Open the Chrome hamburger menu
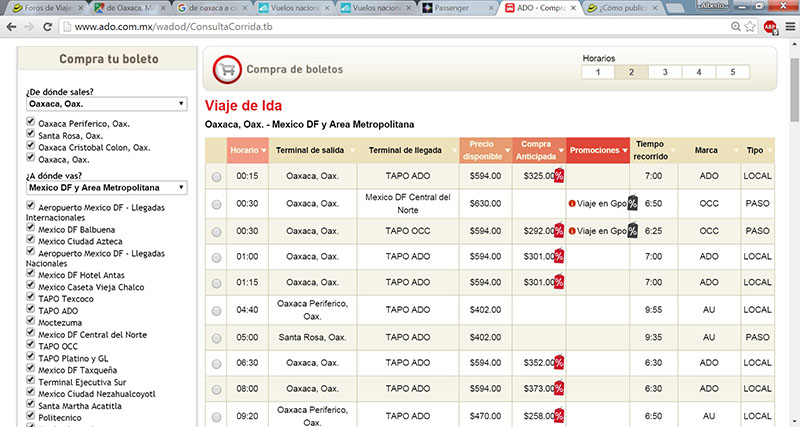The width and height of the screenshot is (800, 427). coord(790,27)
